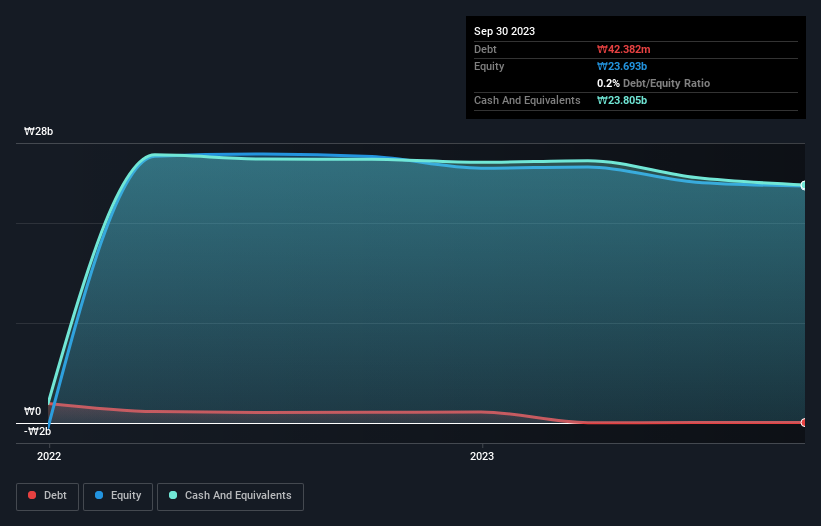Click the 0.2% Debt/Equity Ratio text
The height and width of the screenshot is (526, 821).
(653, 83)
